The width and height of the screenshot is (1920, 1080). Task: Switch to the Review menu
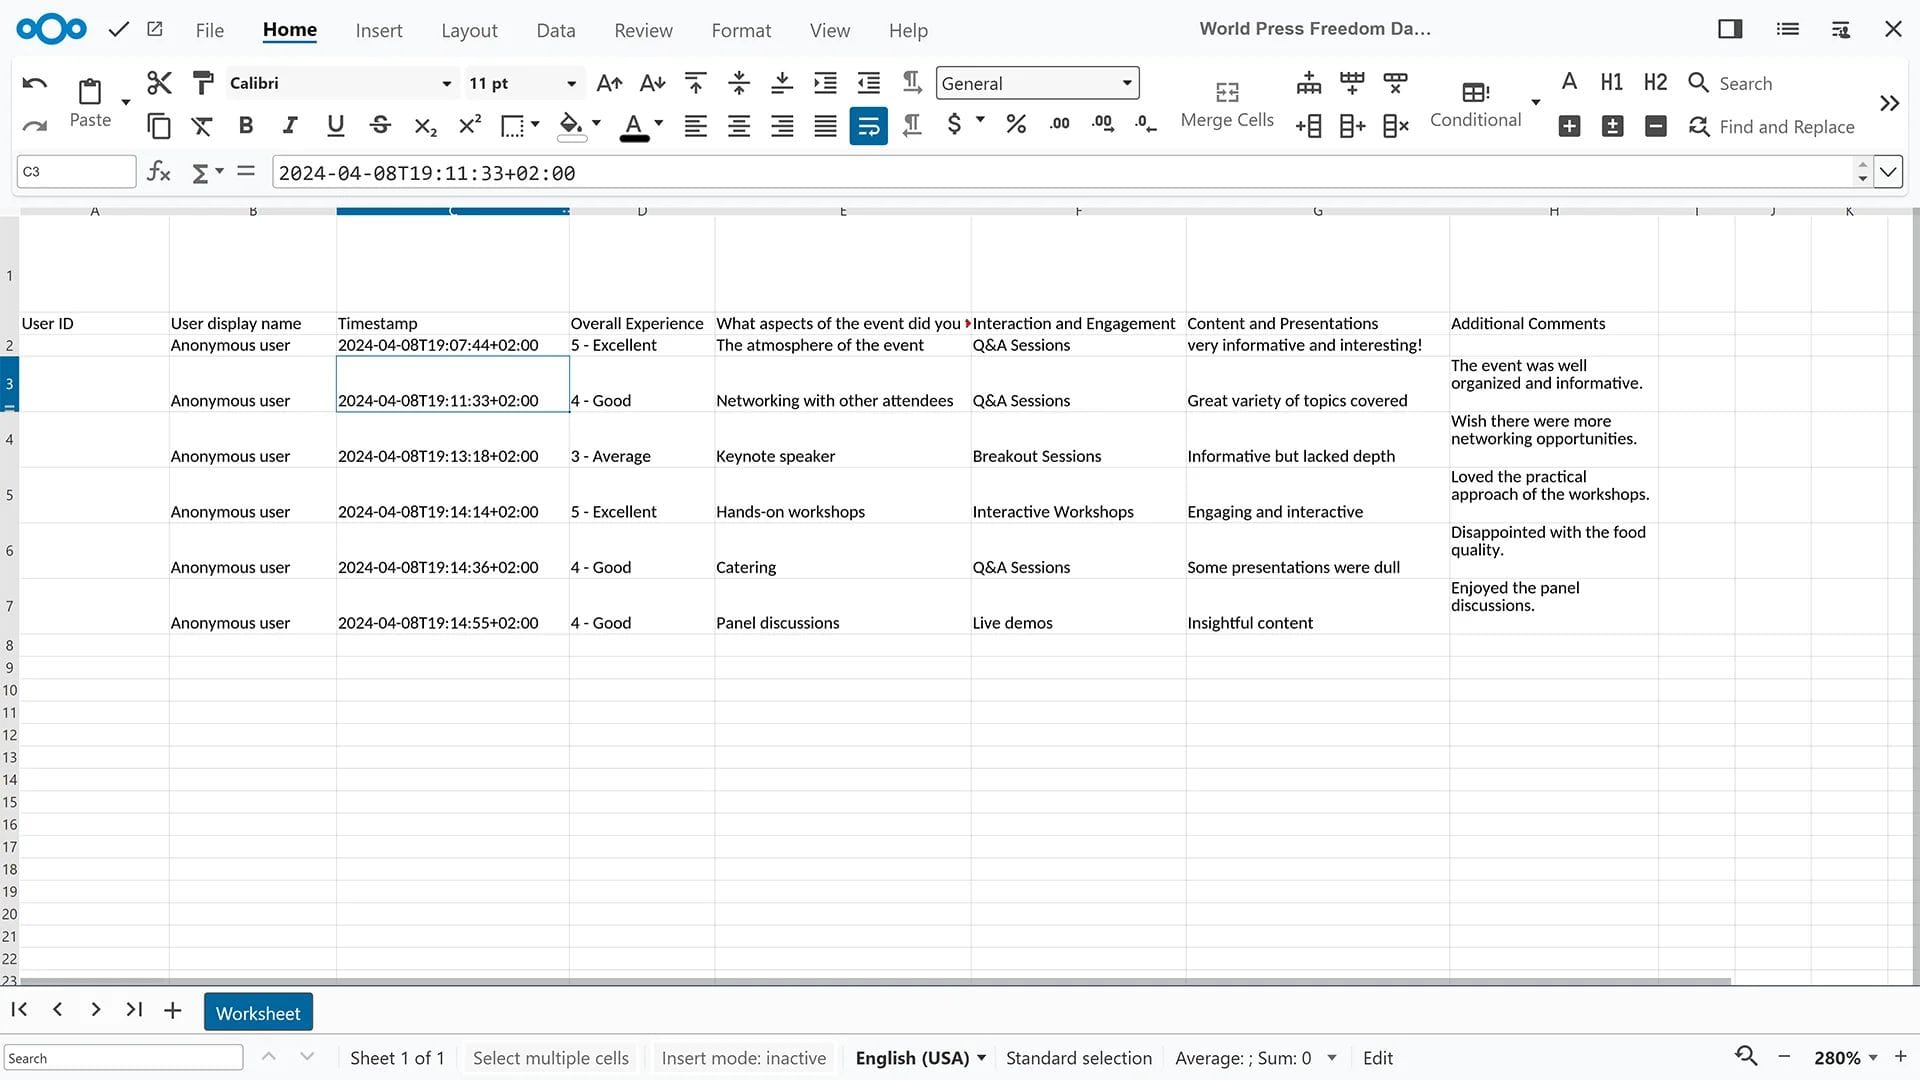pyautogui.click(x=643, y=30)
